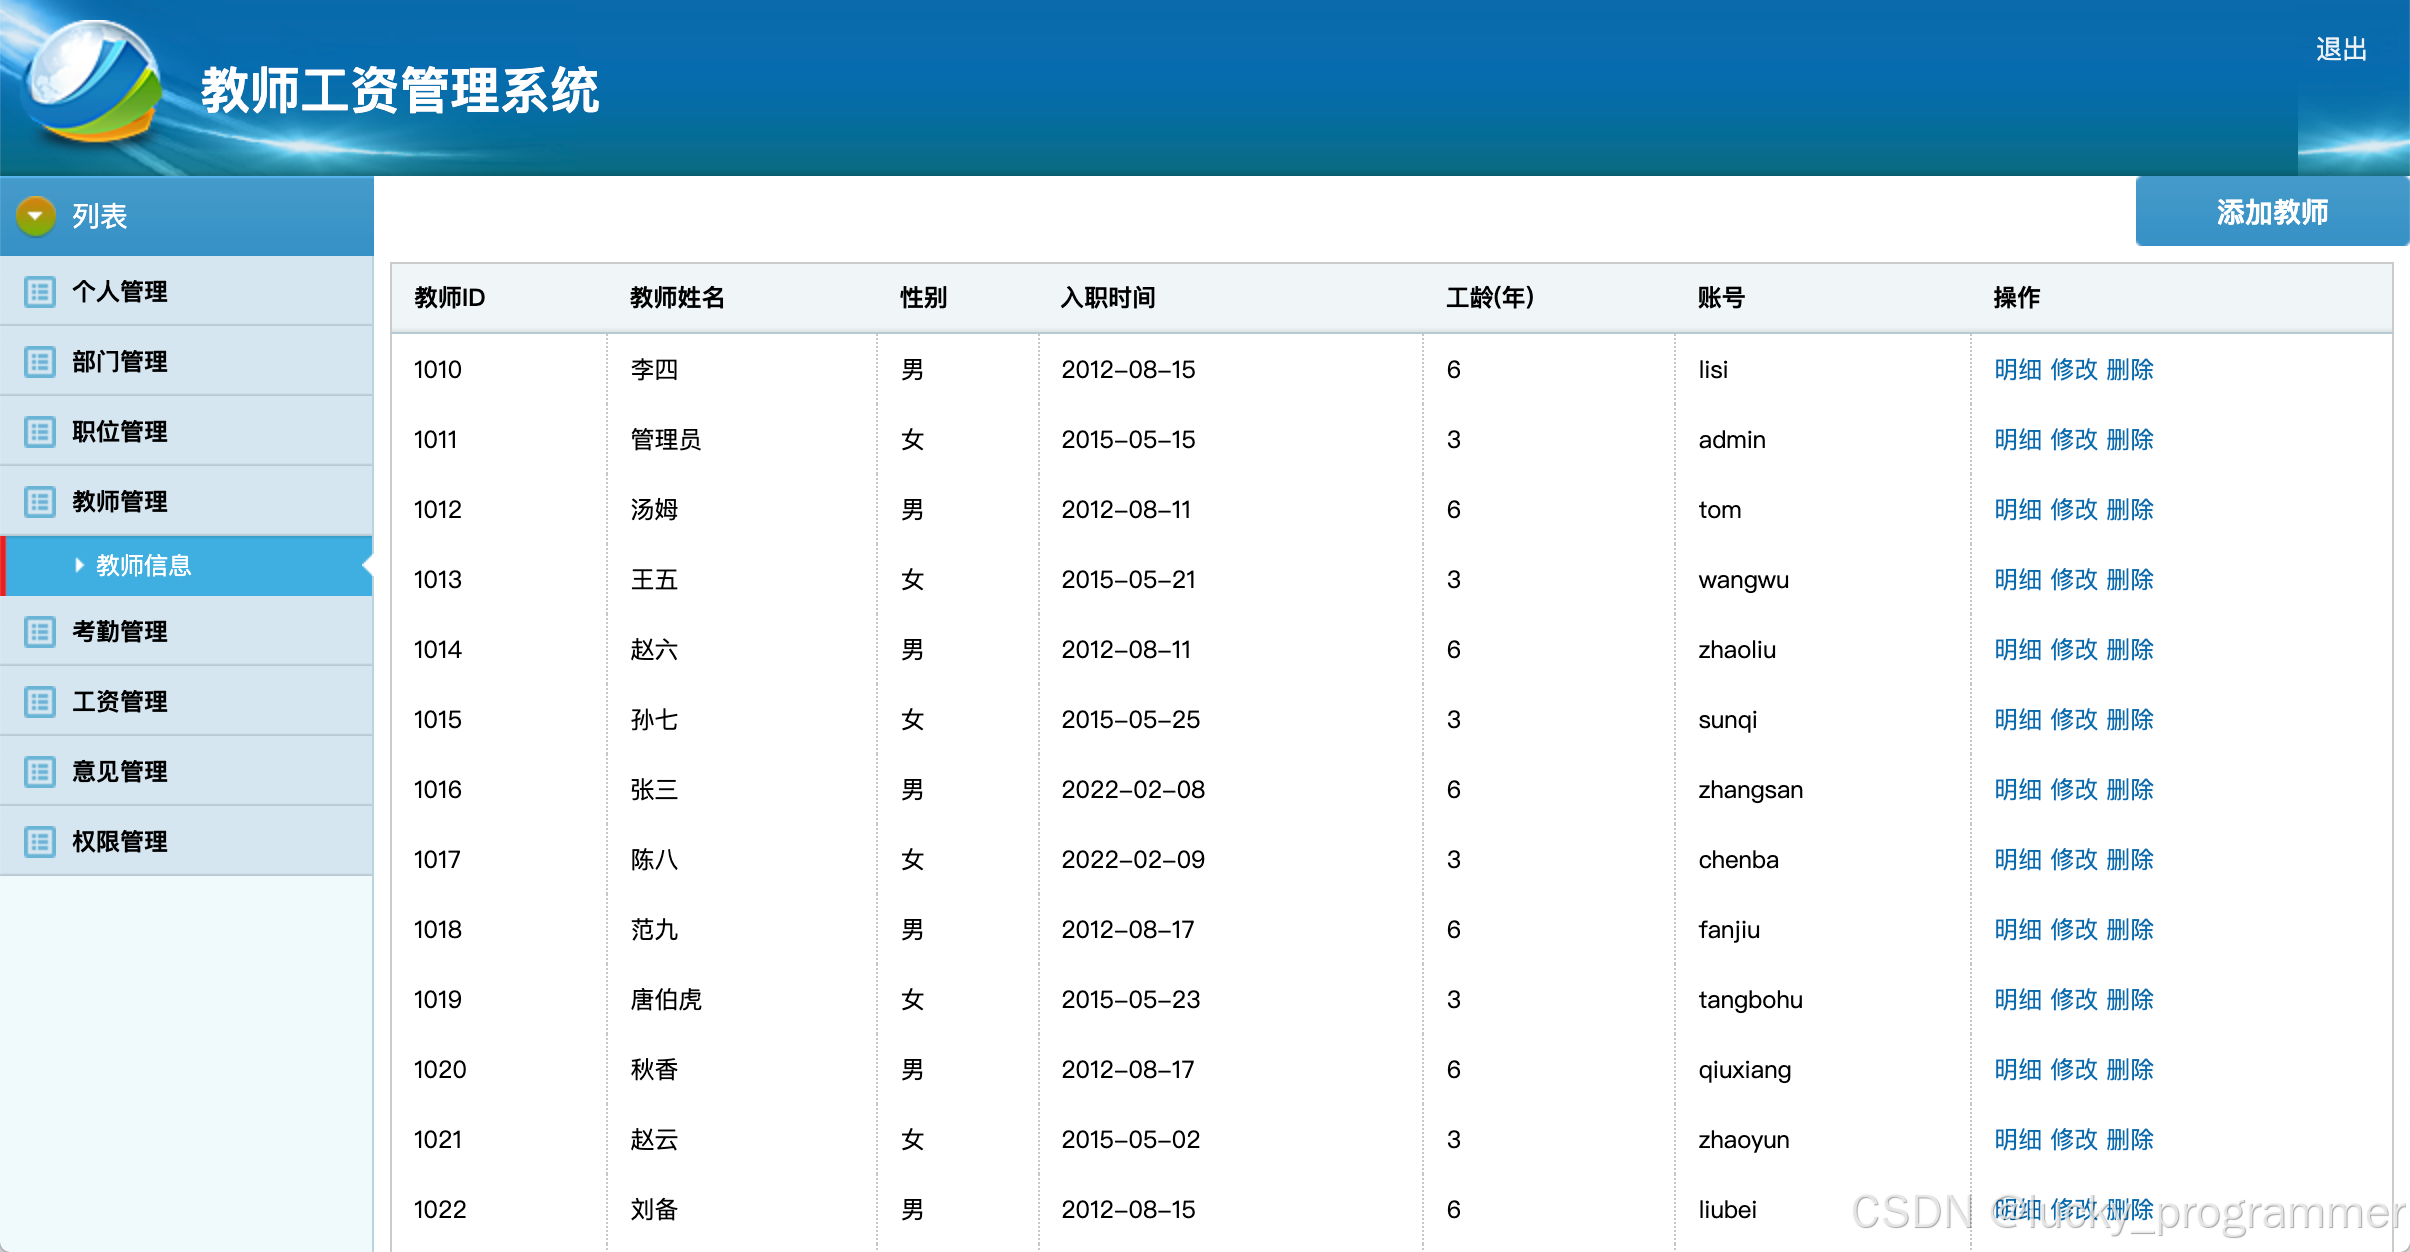The image size is (2410, 1252).
Task: Expand 教师管理 menu section
Action: (186, 502)
